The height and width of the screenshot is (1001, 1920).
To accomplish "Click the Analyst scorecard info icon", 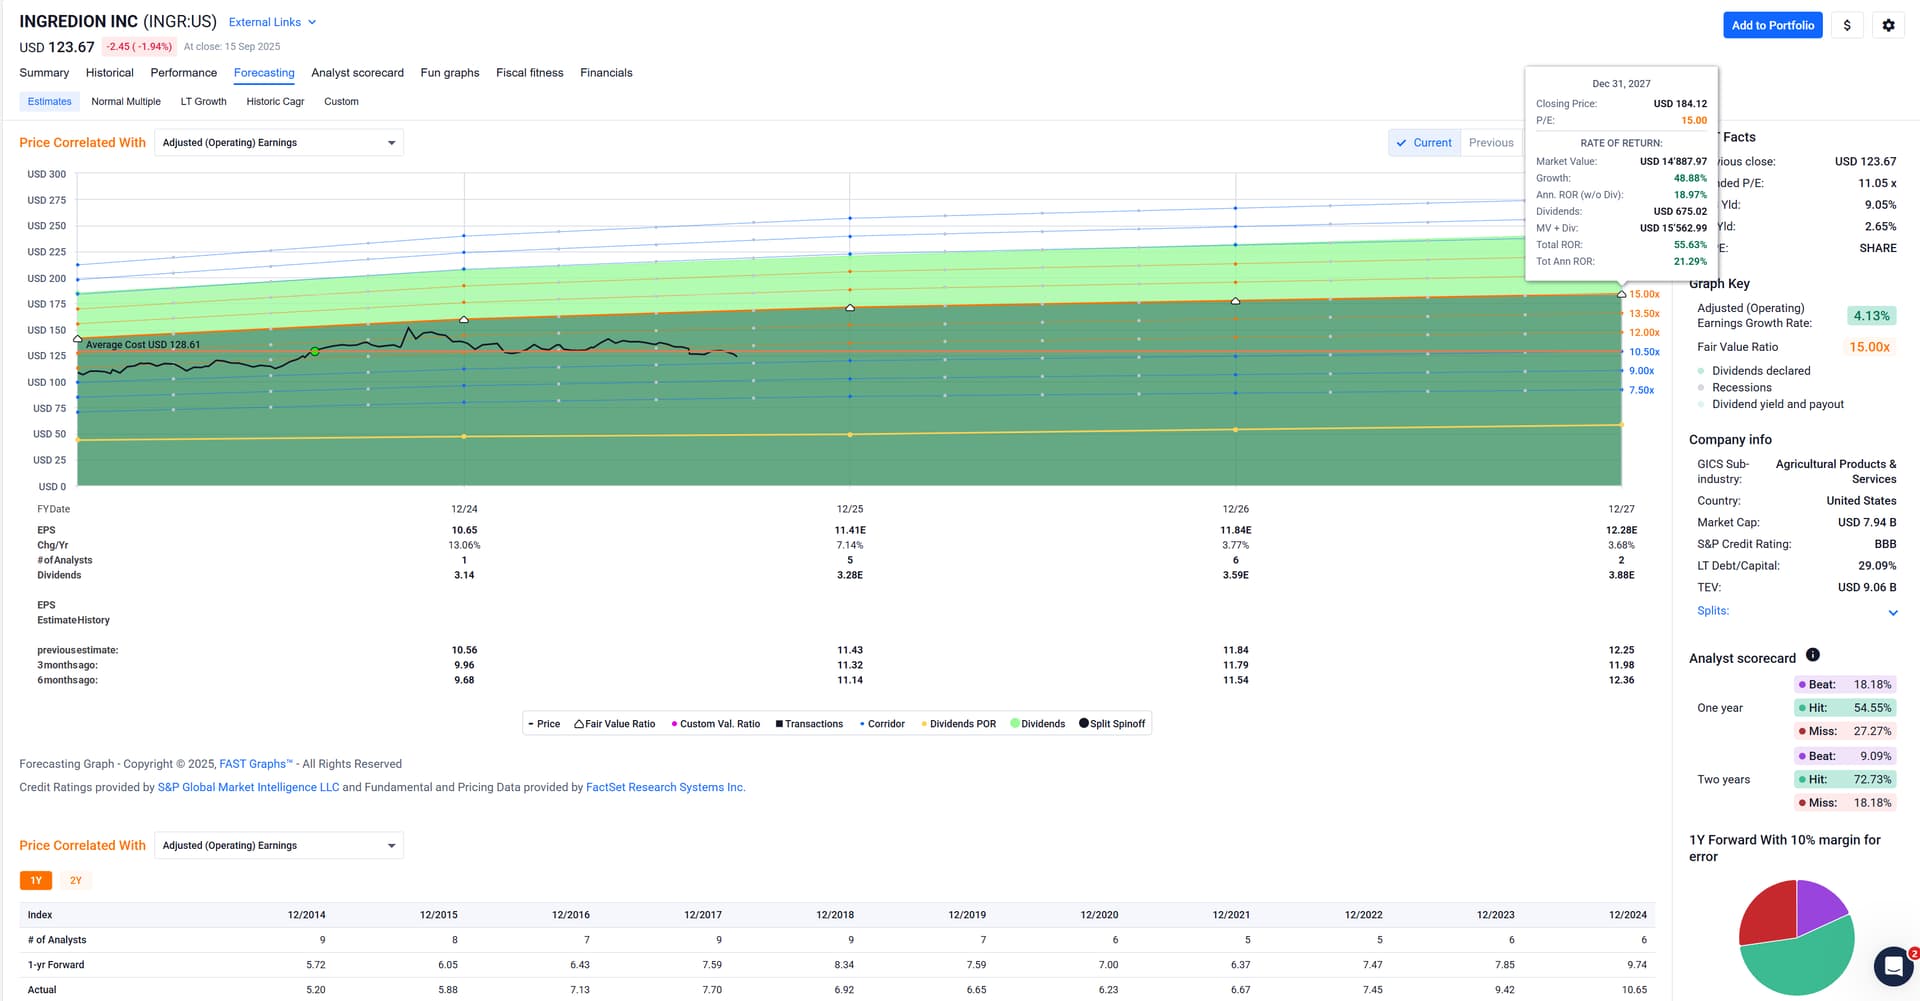I will [x=1812, y=655].
